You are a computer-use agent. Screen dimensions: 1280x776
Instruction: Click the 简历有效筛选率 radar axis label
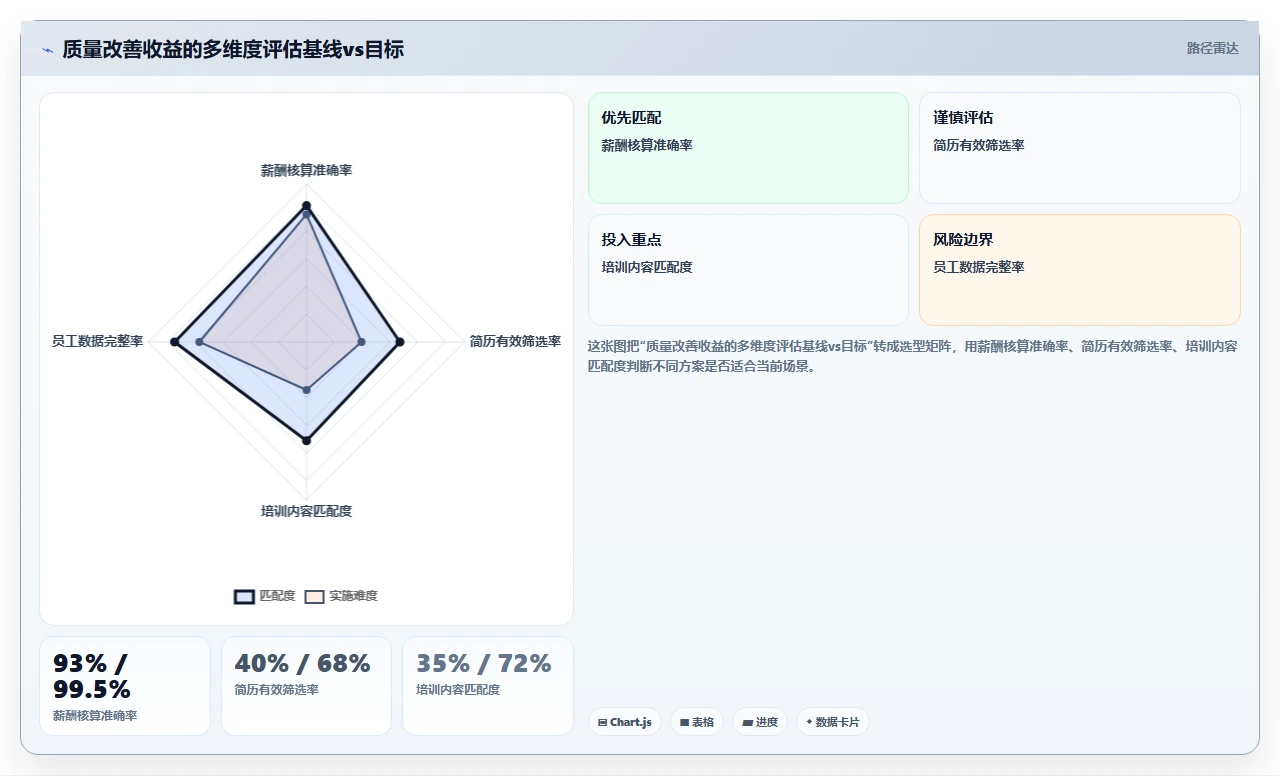click(515, 341)
